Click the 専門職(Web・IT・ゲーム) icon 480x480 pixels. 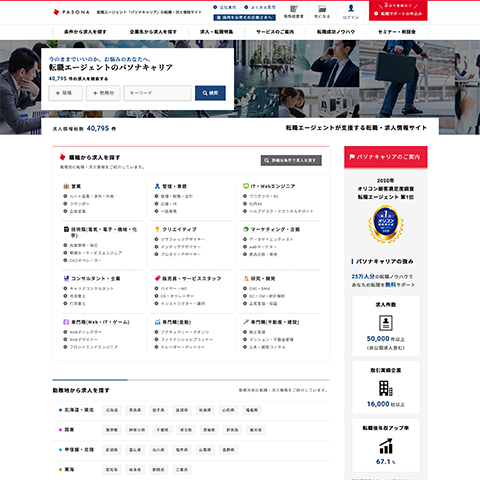click(66, 322)
